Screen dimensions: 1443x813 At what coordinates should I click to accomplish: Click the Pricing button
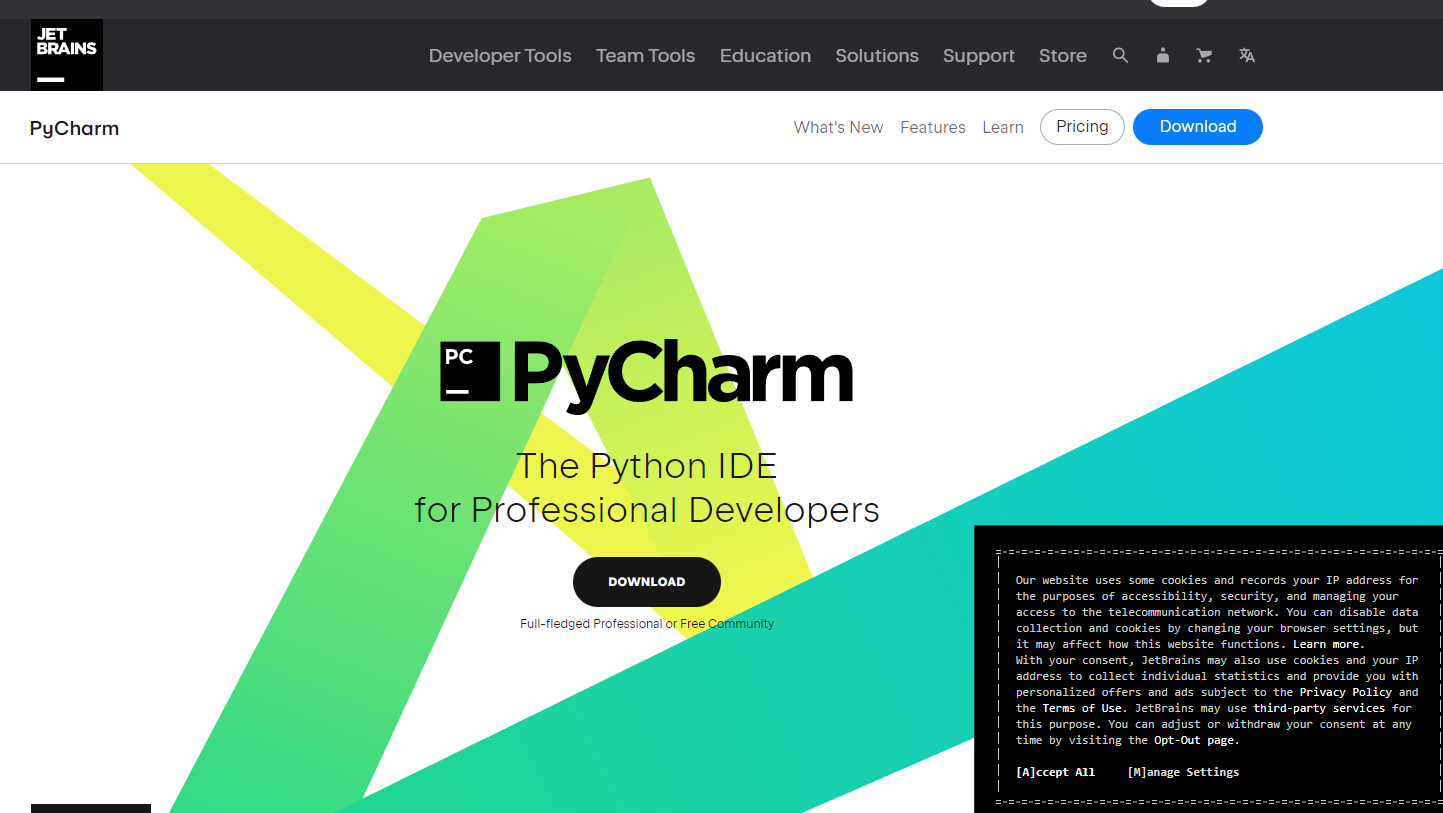click(1082, 127)
